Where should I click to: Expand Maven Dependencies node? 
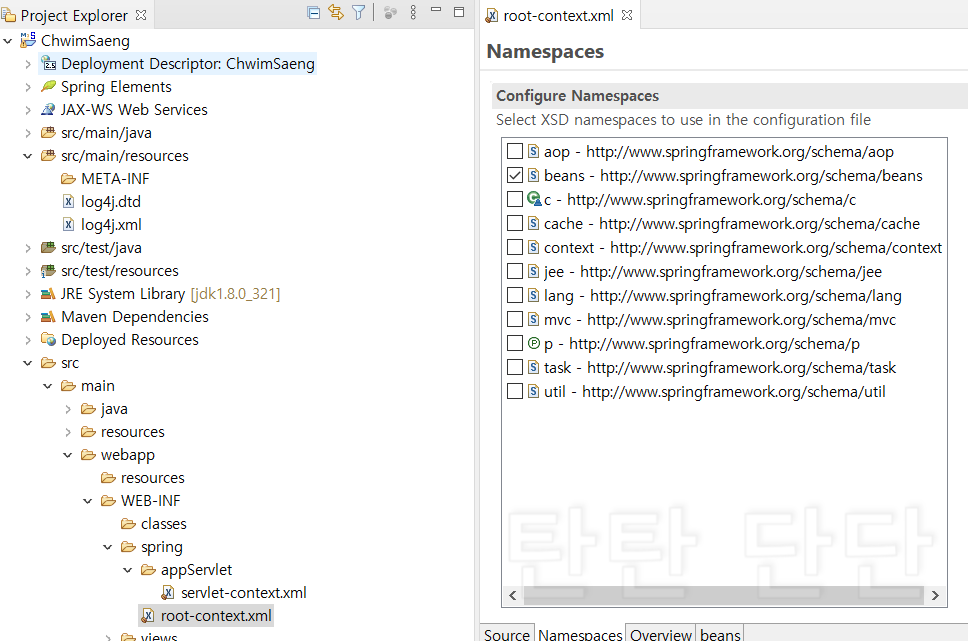[x=28, y=317]
